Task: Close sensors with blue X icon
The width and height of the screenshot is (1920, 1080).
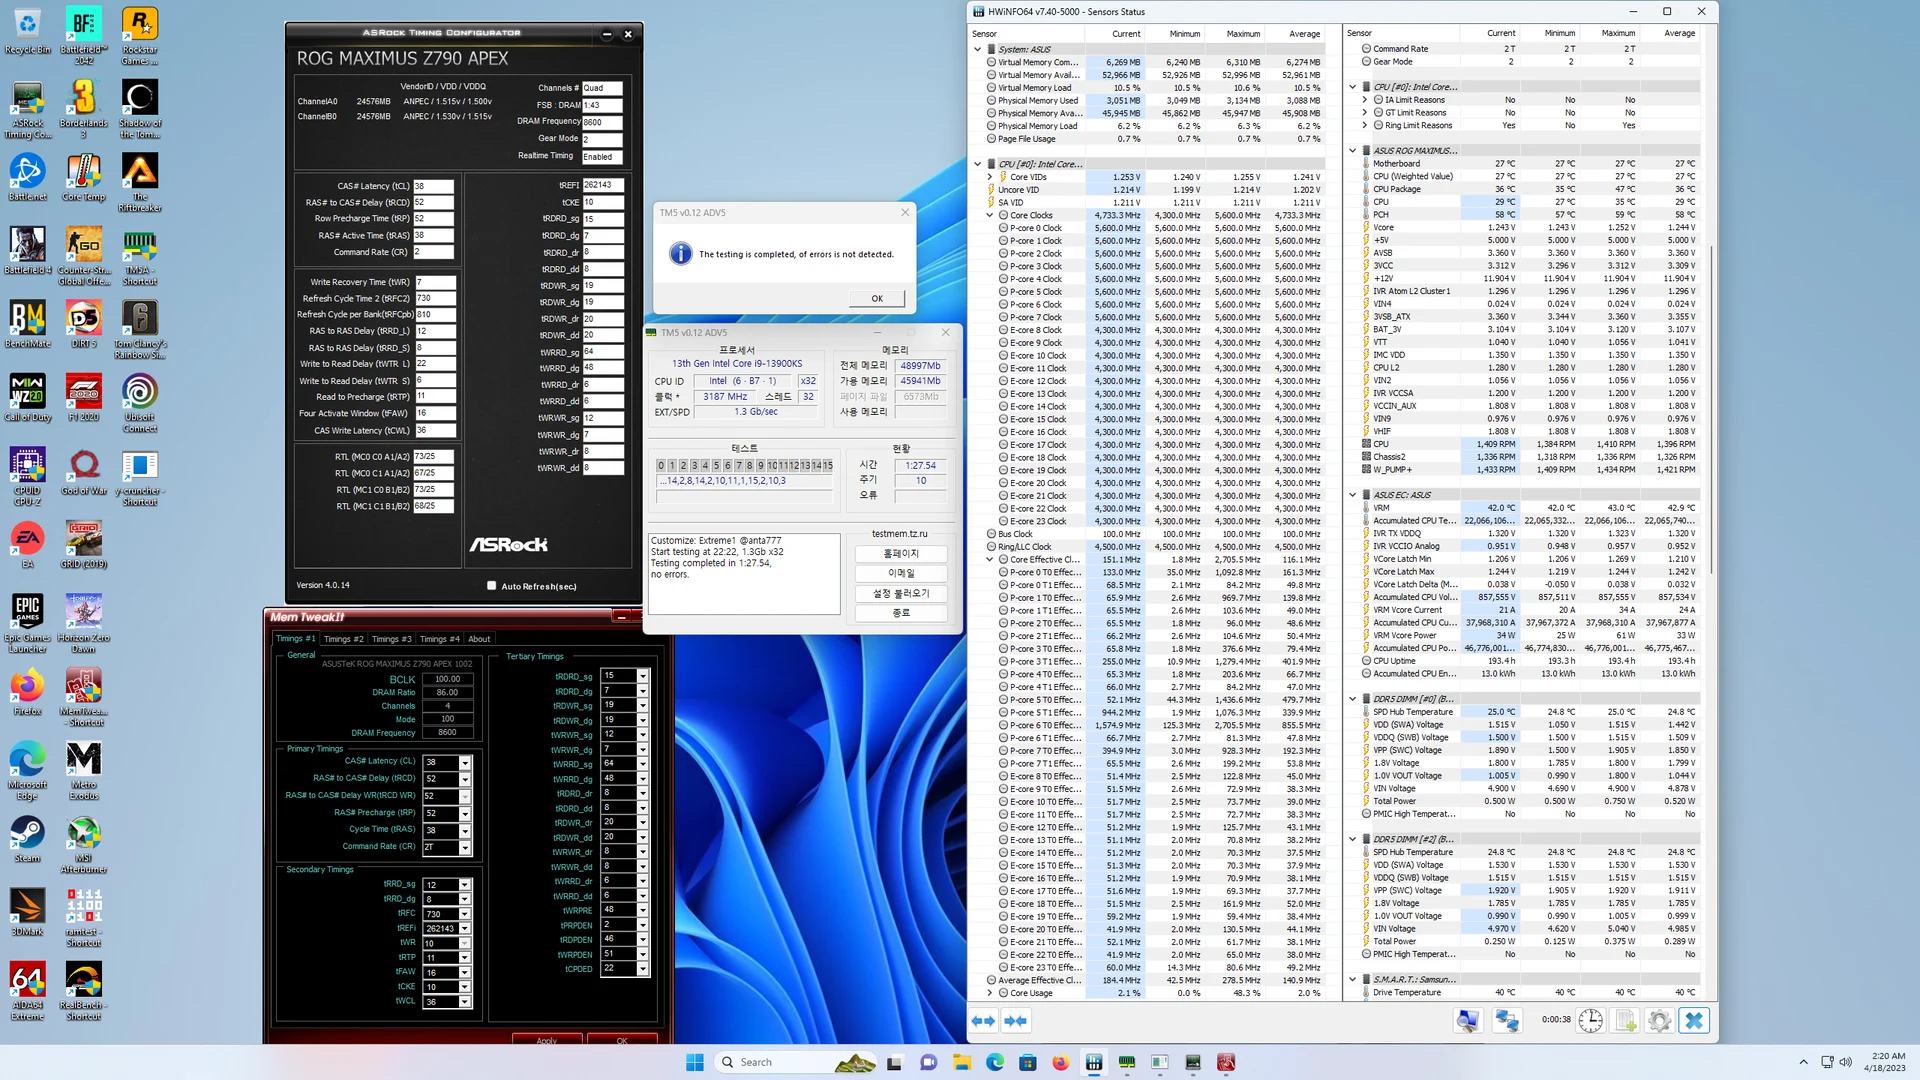Action: 1693,1021
